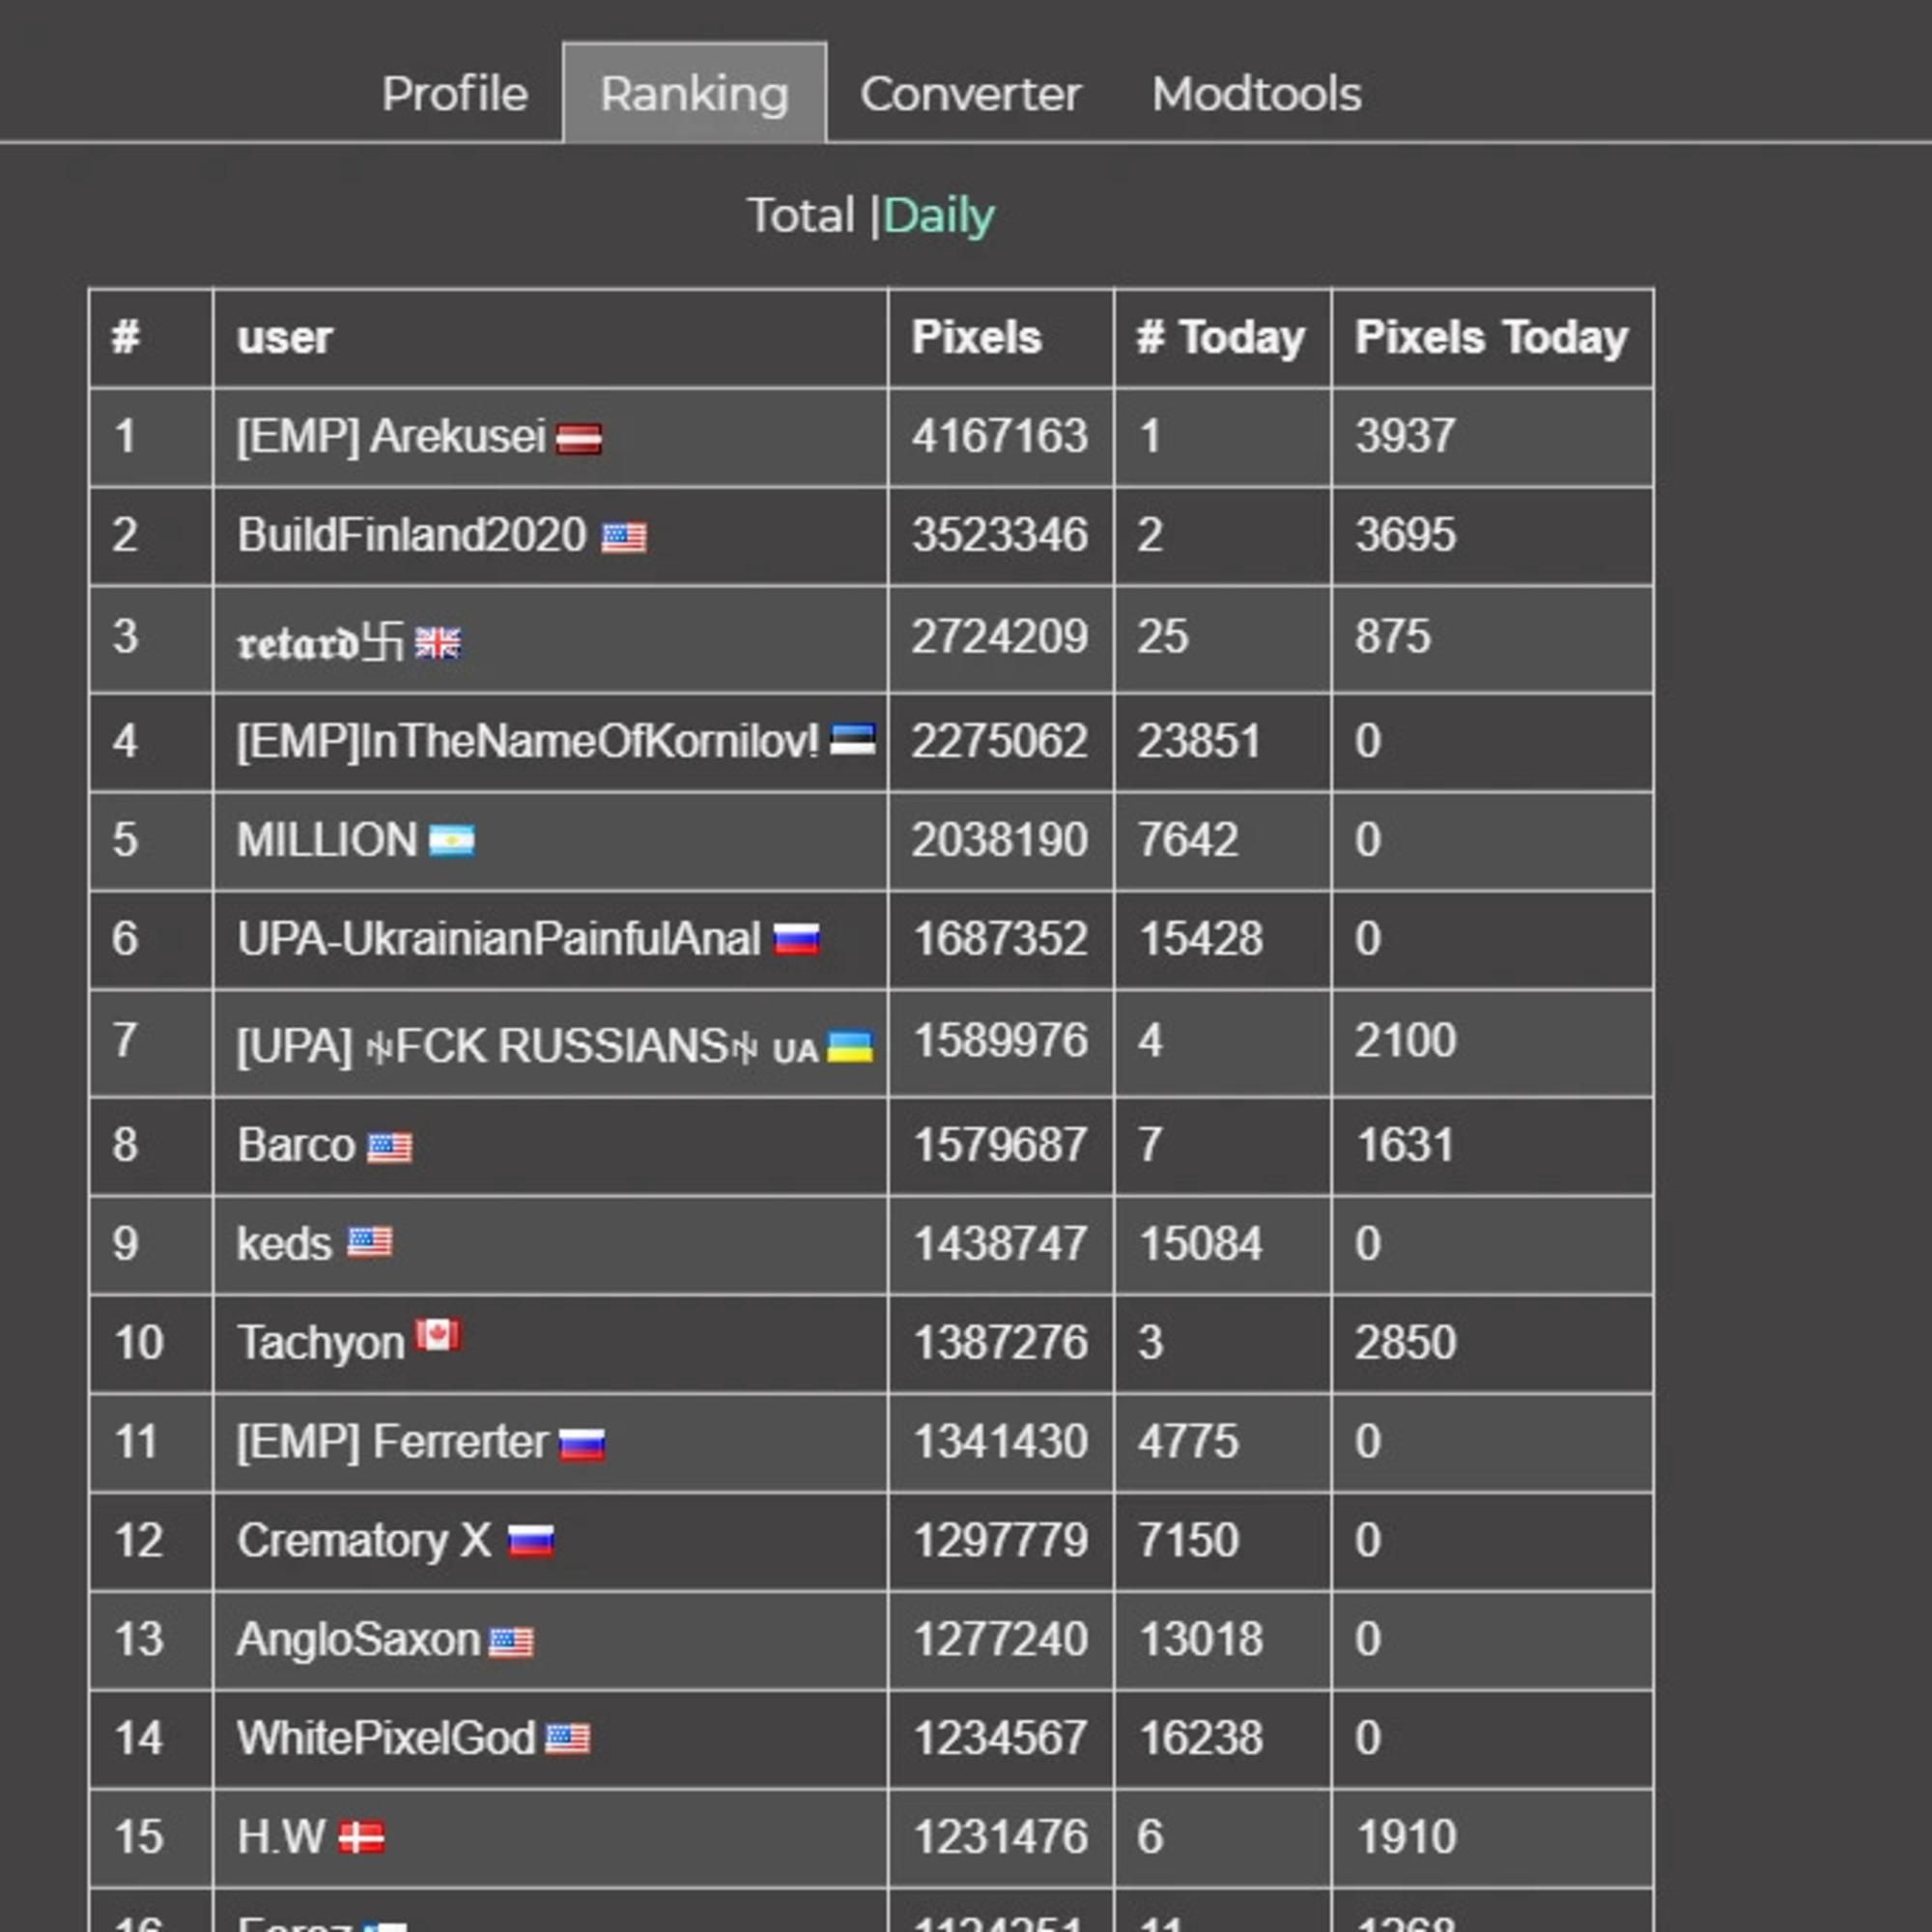The height and width of the screenshot is (1932, 1932).
Task: Click Russian flag beside [EMP] Ferrerter
Action: (582, 1445)
